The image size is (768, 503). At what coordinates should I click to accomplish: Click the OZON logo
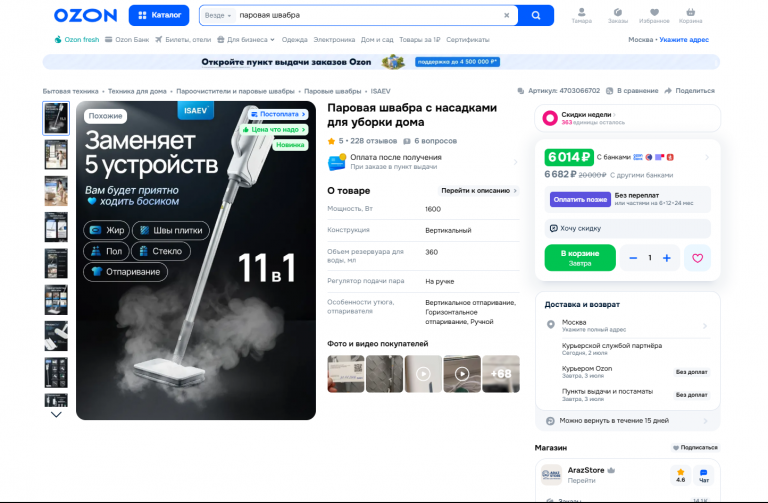tap(85, 15)
